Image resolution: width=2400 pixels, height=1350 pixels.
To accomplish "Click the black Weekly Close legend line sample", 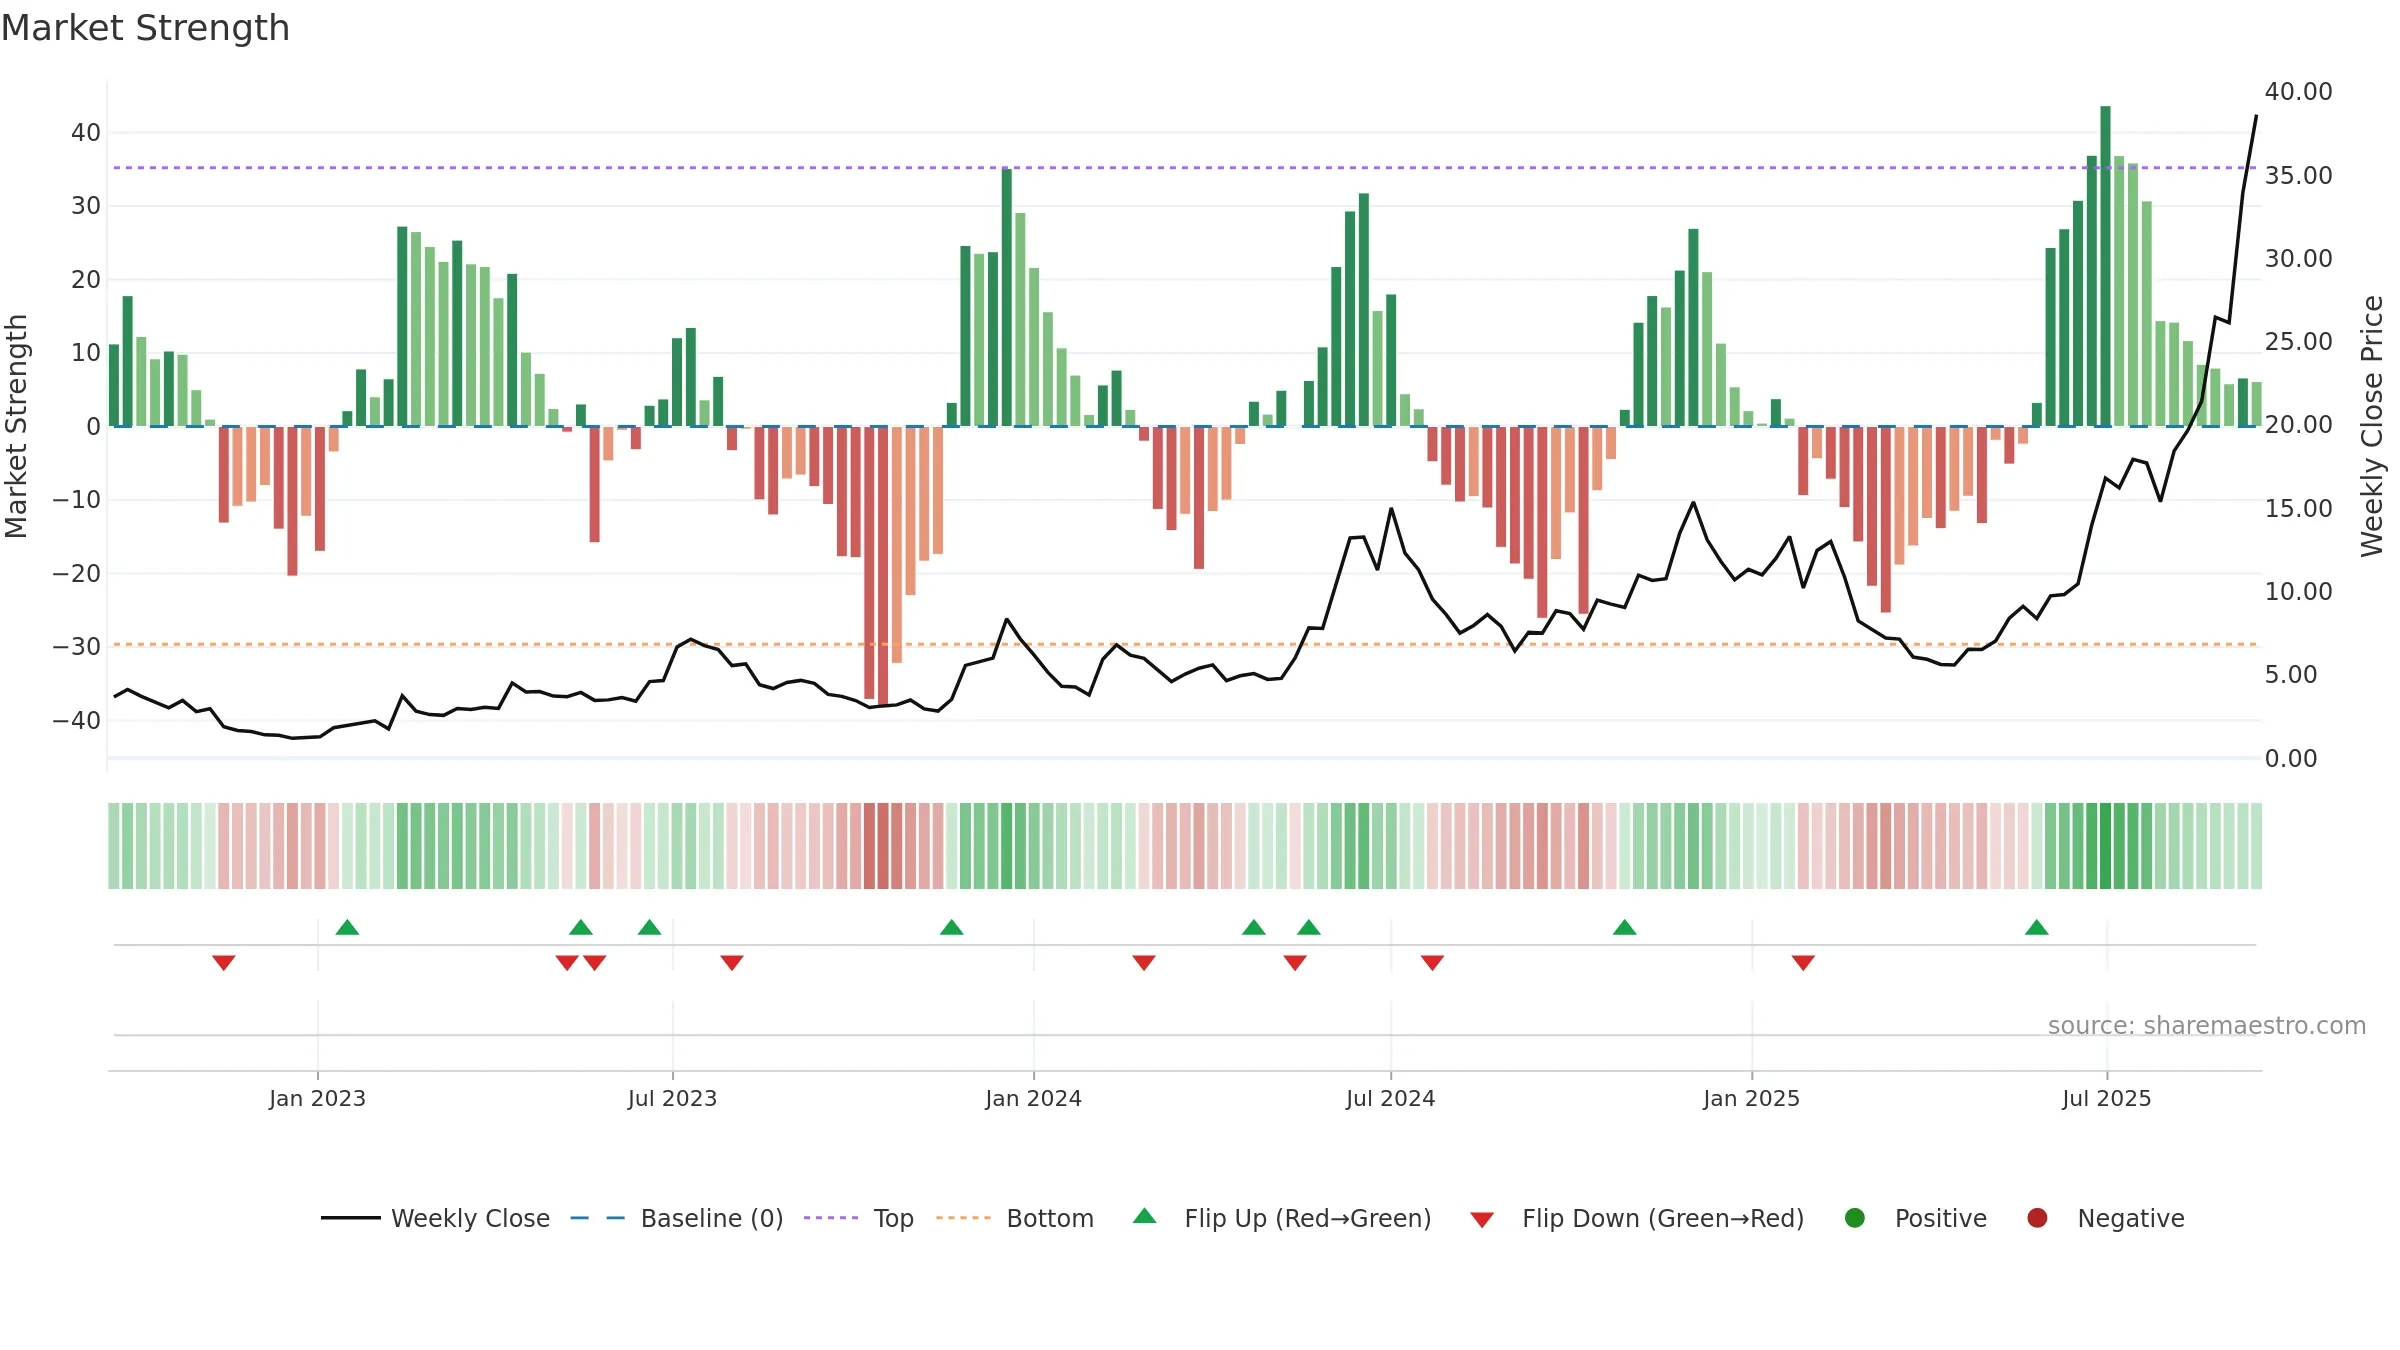I will [x=350, y=1218].
